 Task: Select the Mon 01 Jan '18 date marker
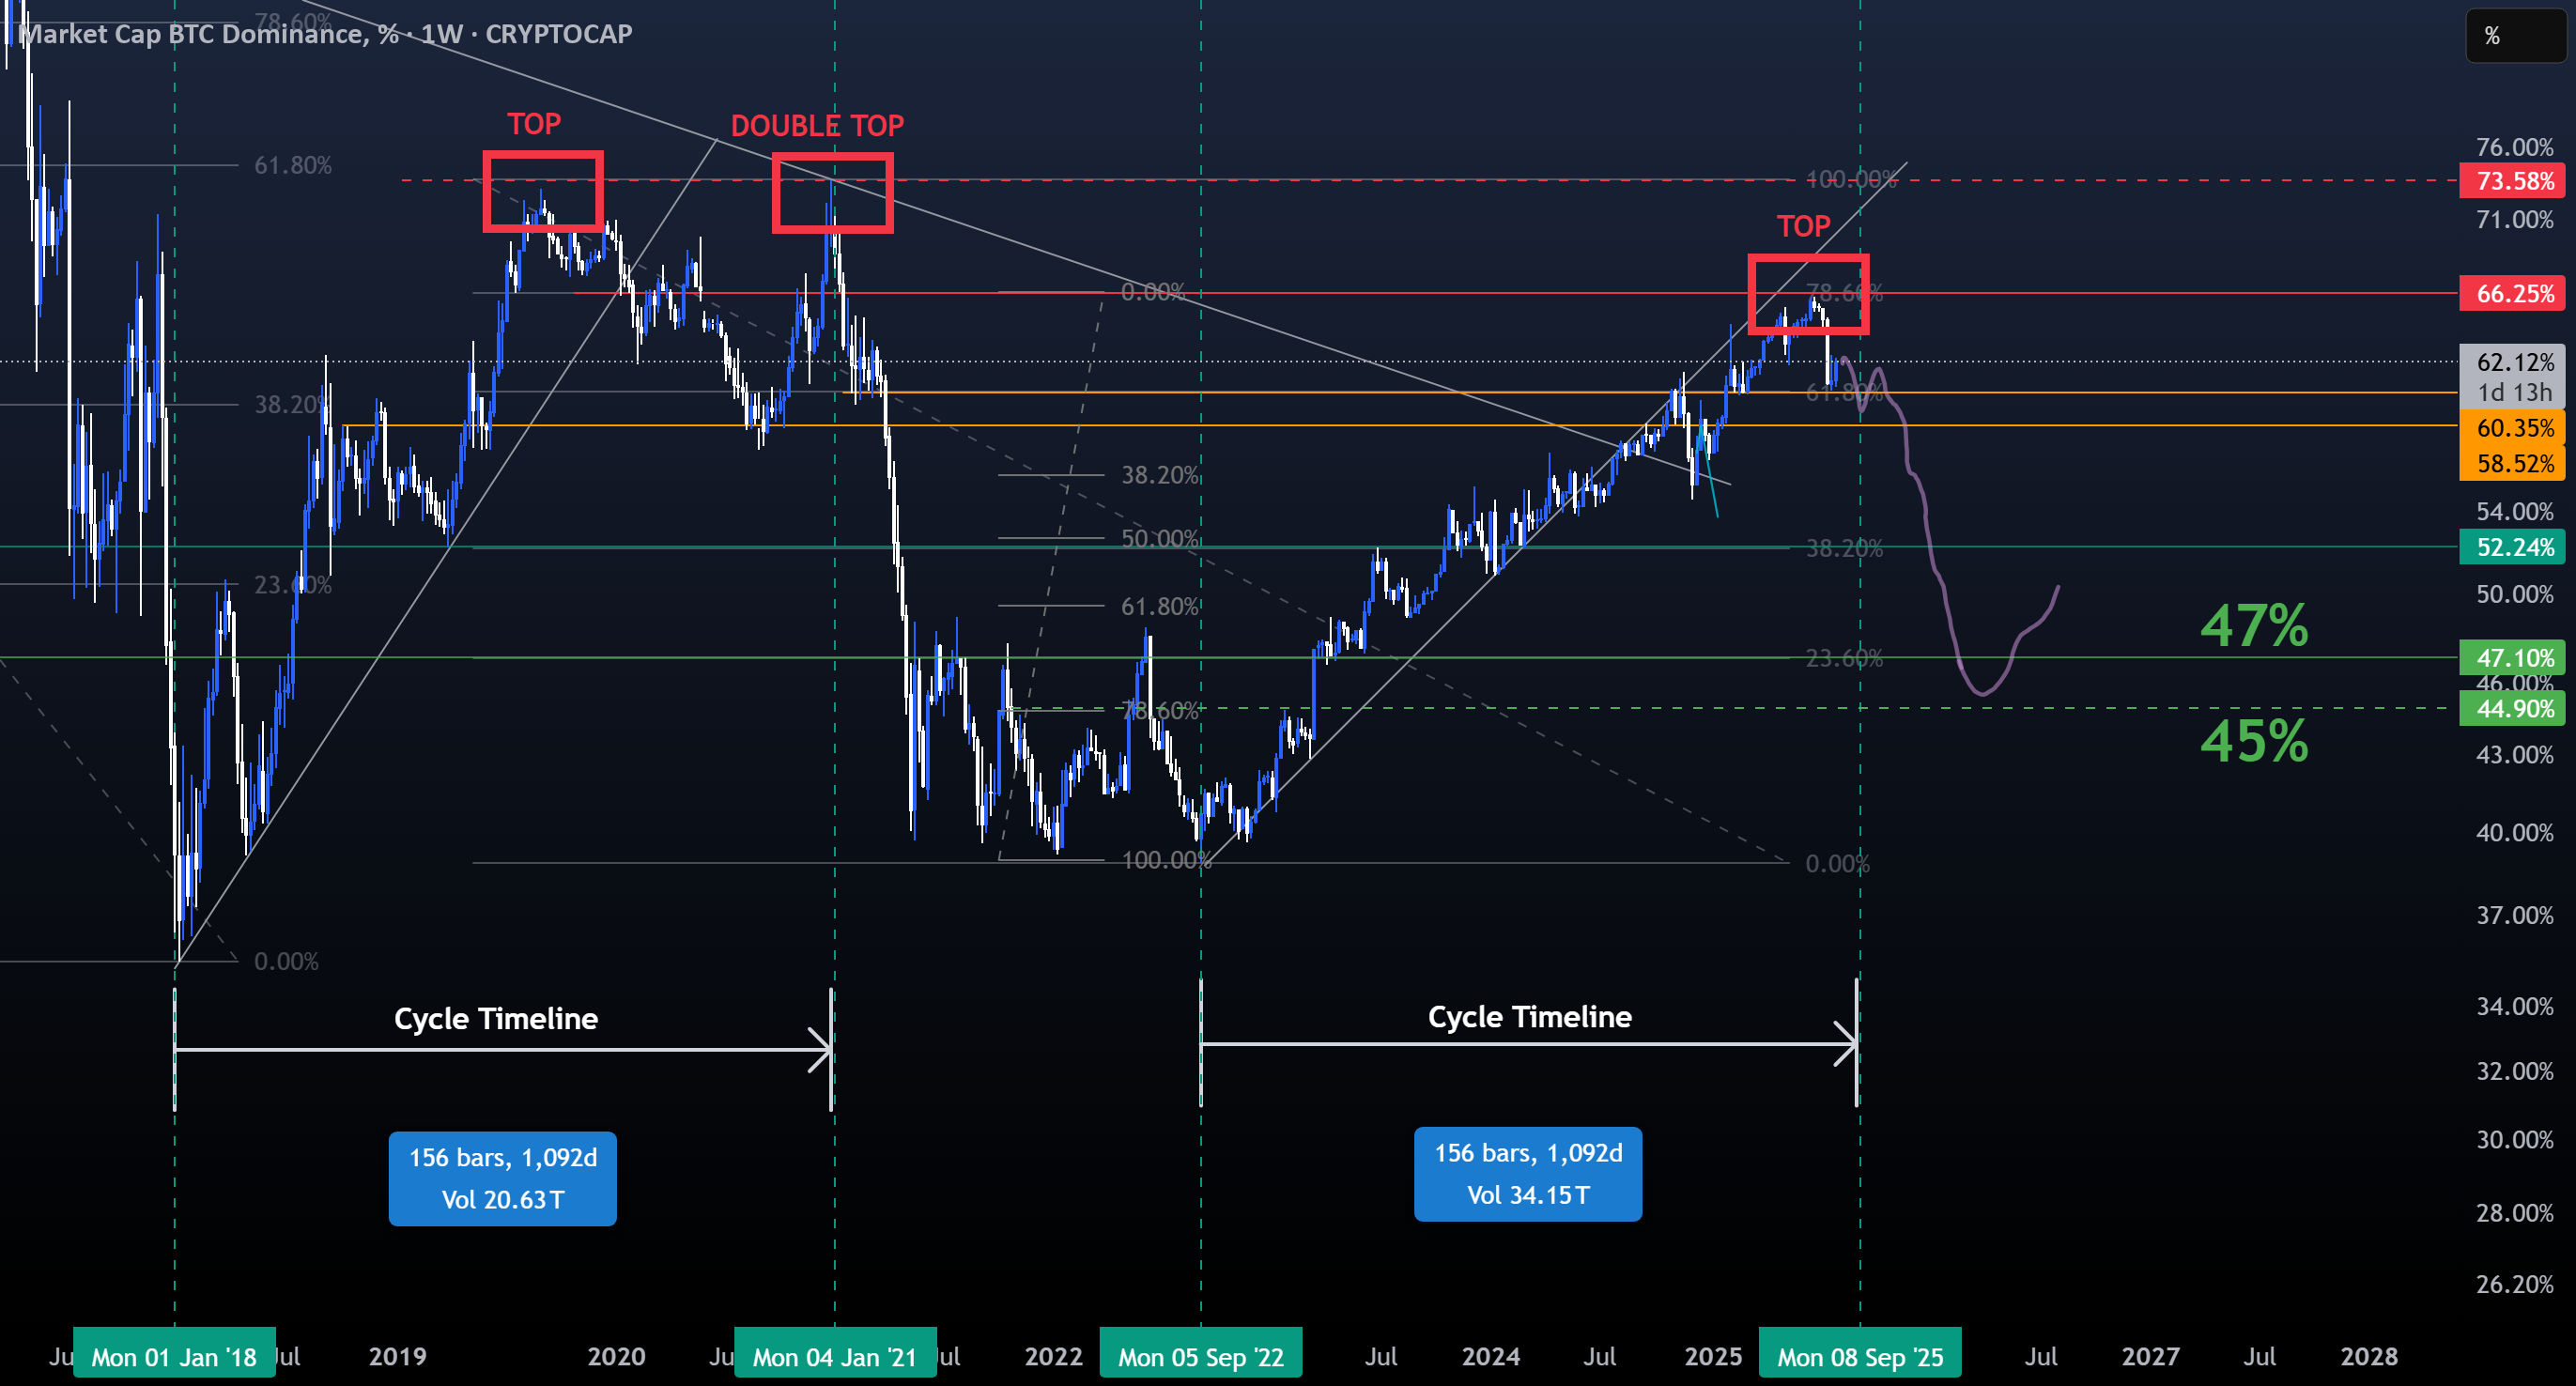coord(174,1357)
